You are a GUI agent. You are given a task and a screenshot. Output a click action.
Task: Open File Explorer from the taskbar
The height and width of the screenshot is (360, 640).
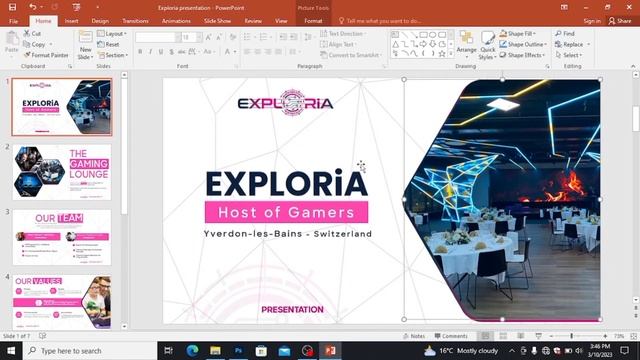pos(215,351)
